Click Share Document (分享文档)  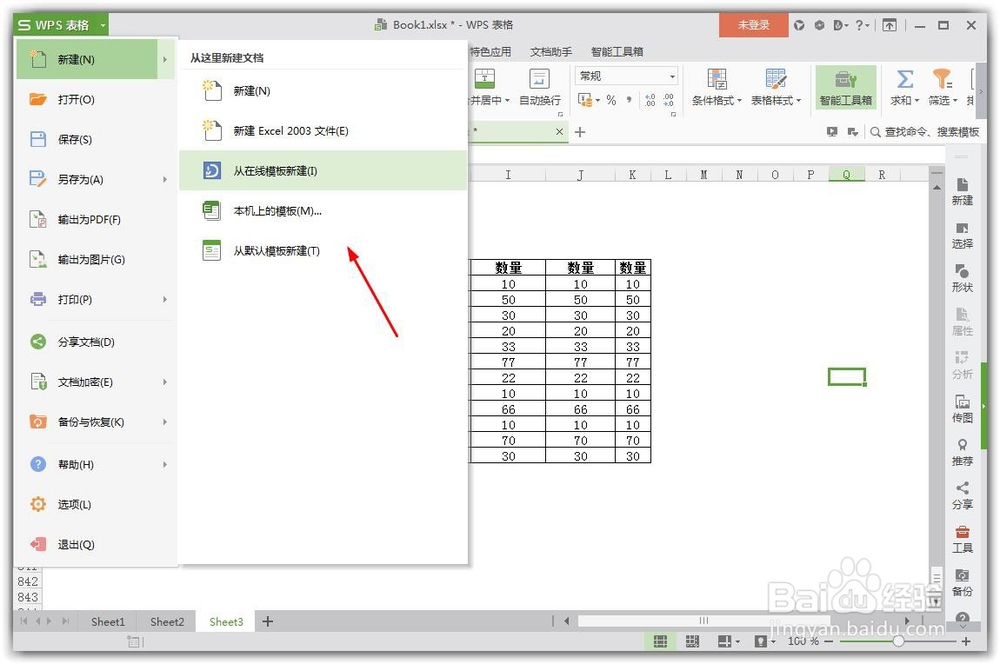click(x=95, y=342)
